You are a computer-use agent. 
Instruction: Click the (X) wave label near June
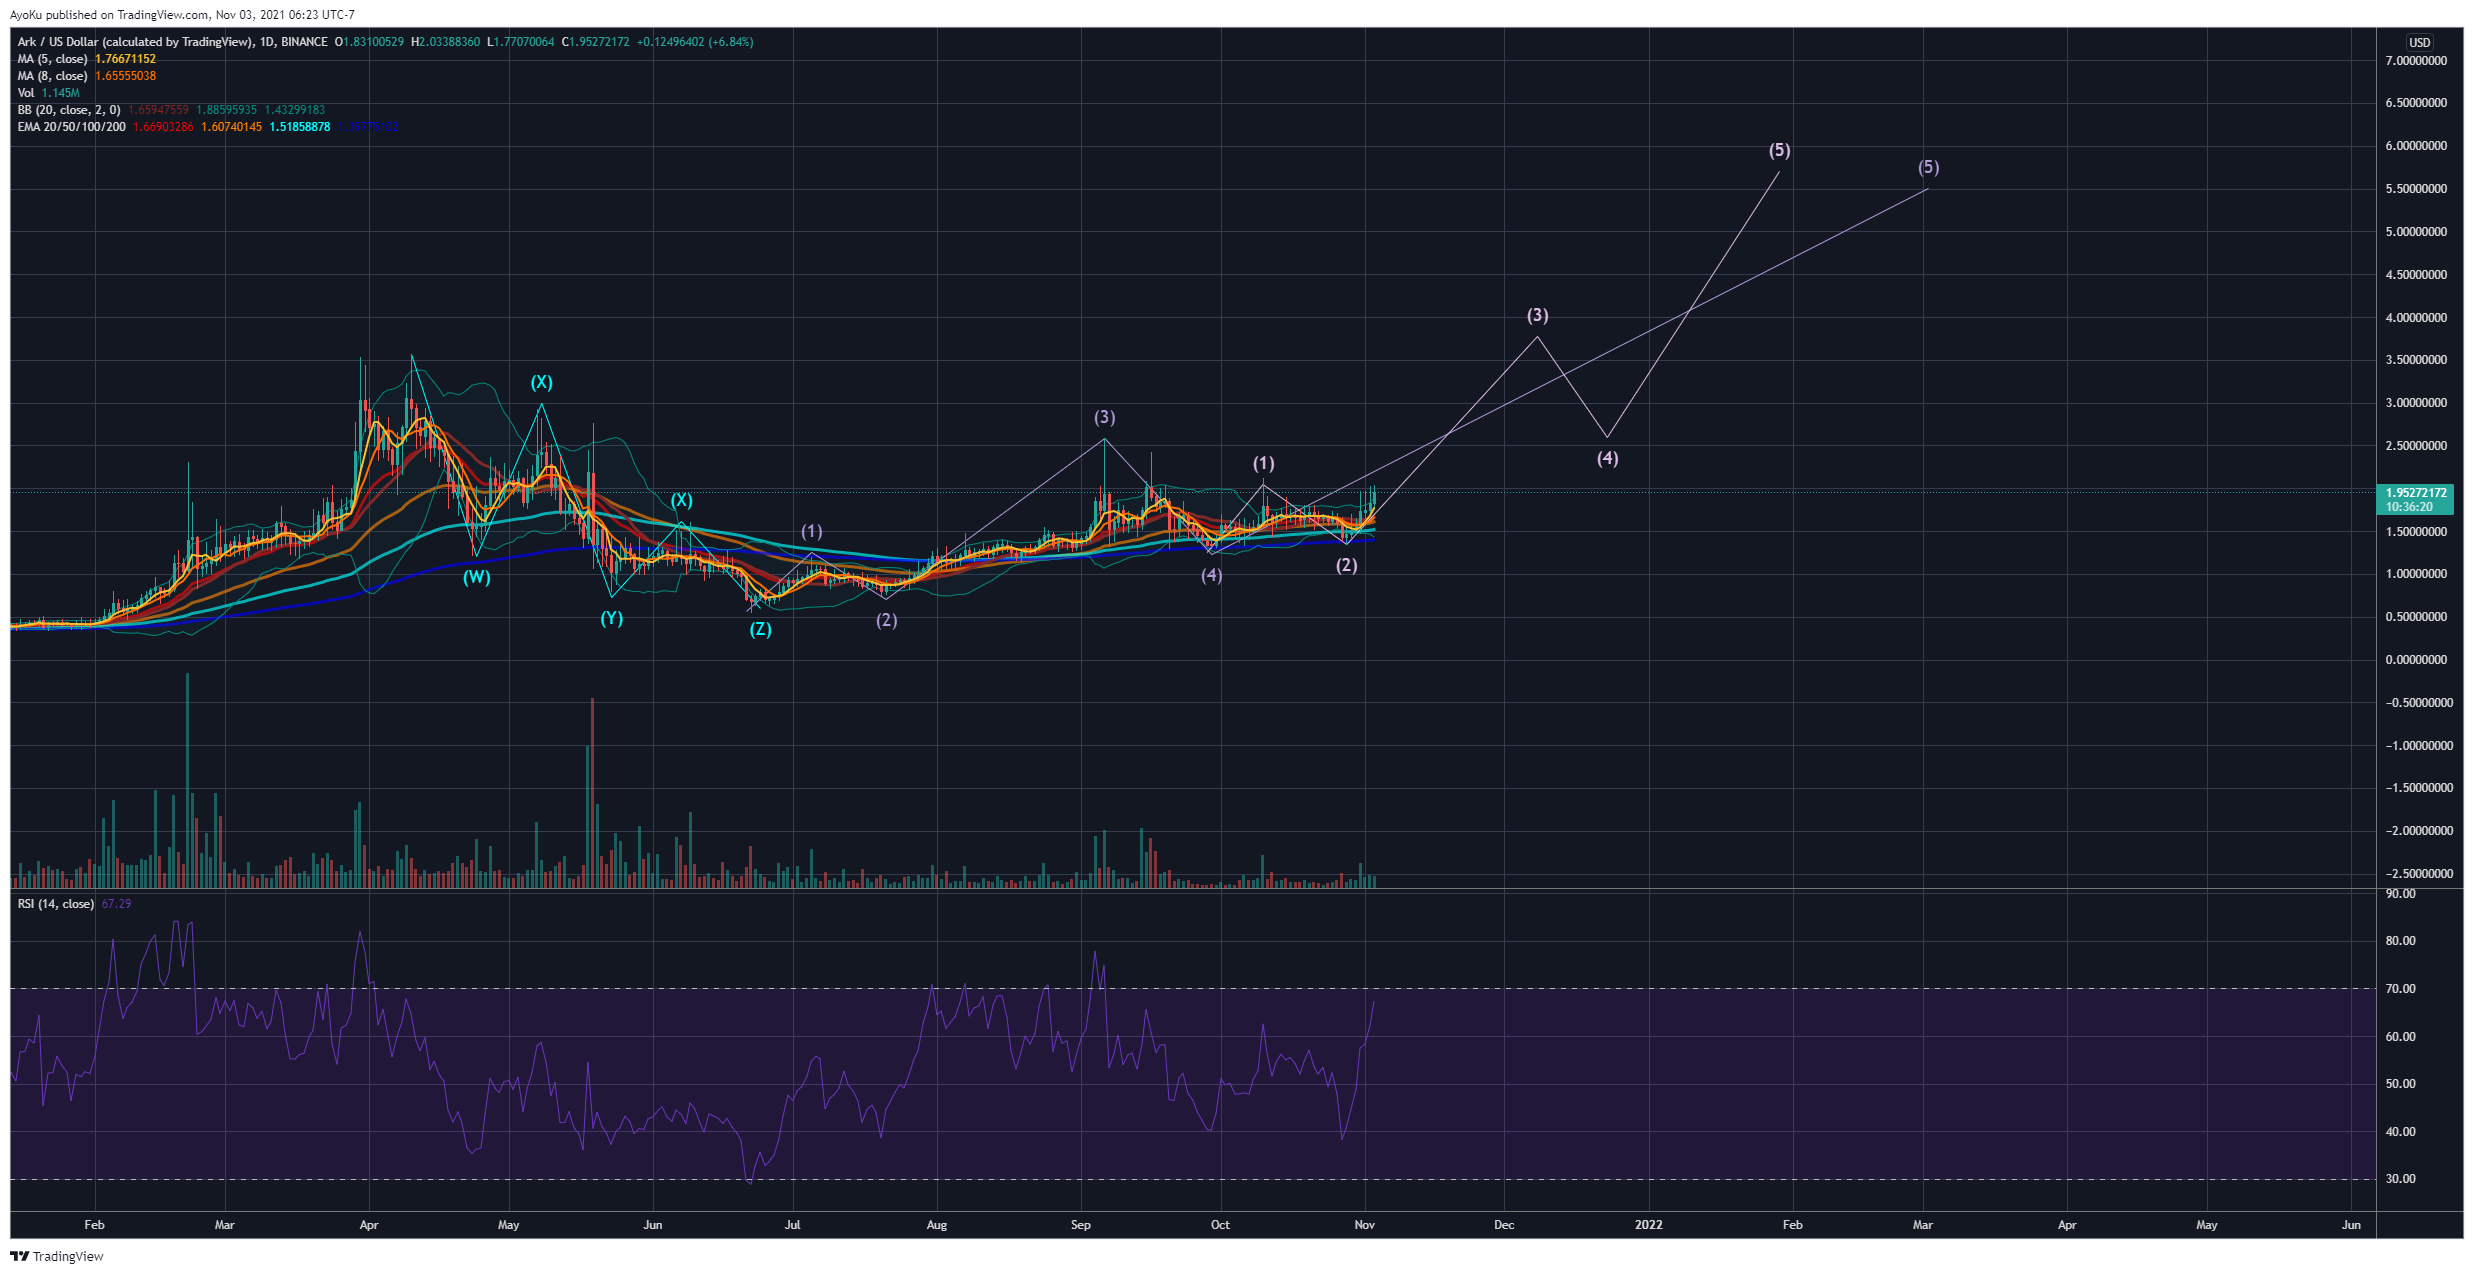tap(681, 500)
